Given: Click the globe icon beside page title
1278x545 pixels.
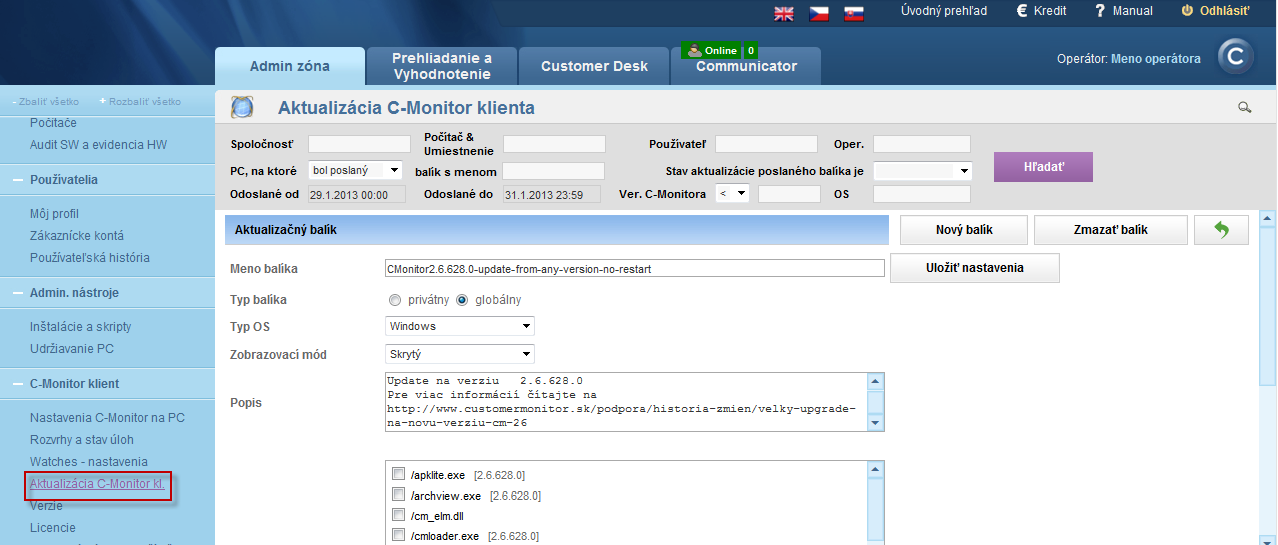Looking at the screenshot, I should click(242, 107).
